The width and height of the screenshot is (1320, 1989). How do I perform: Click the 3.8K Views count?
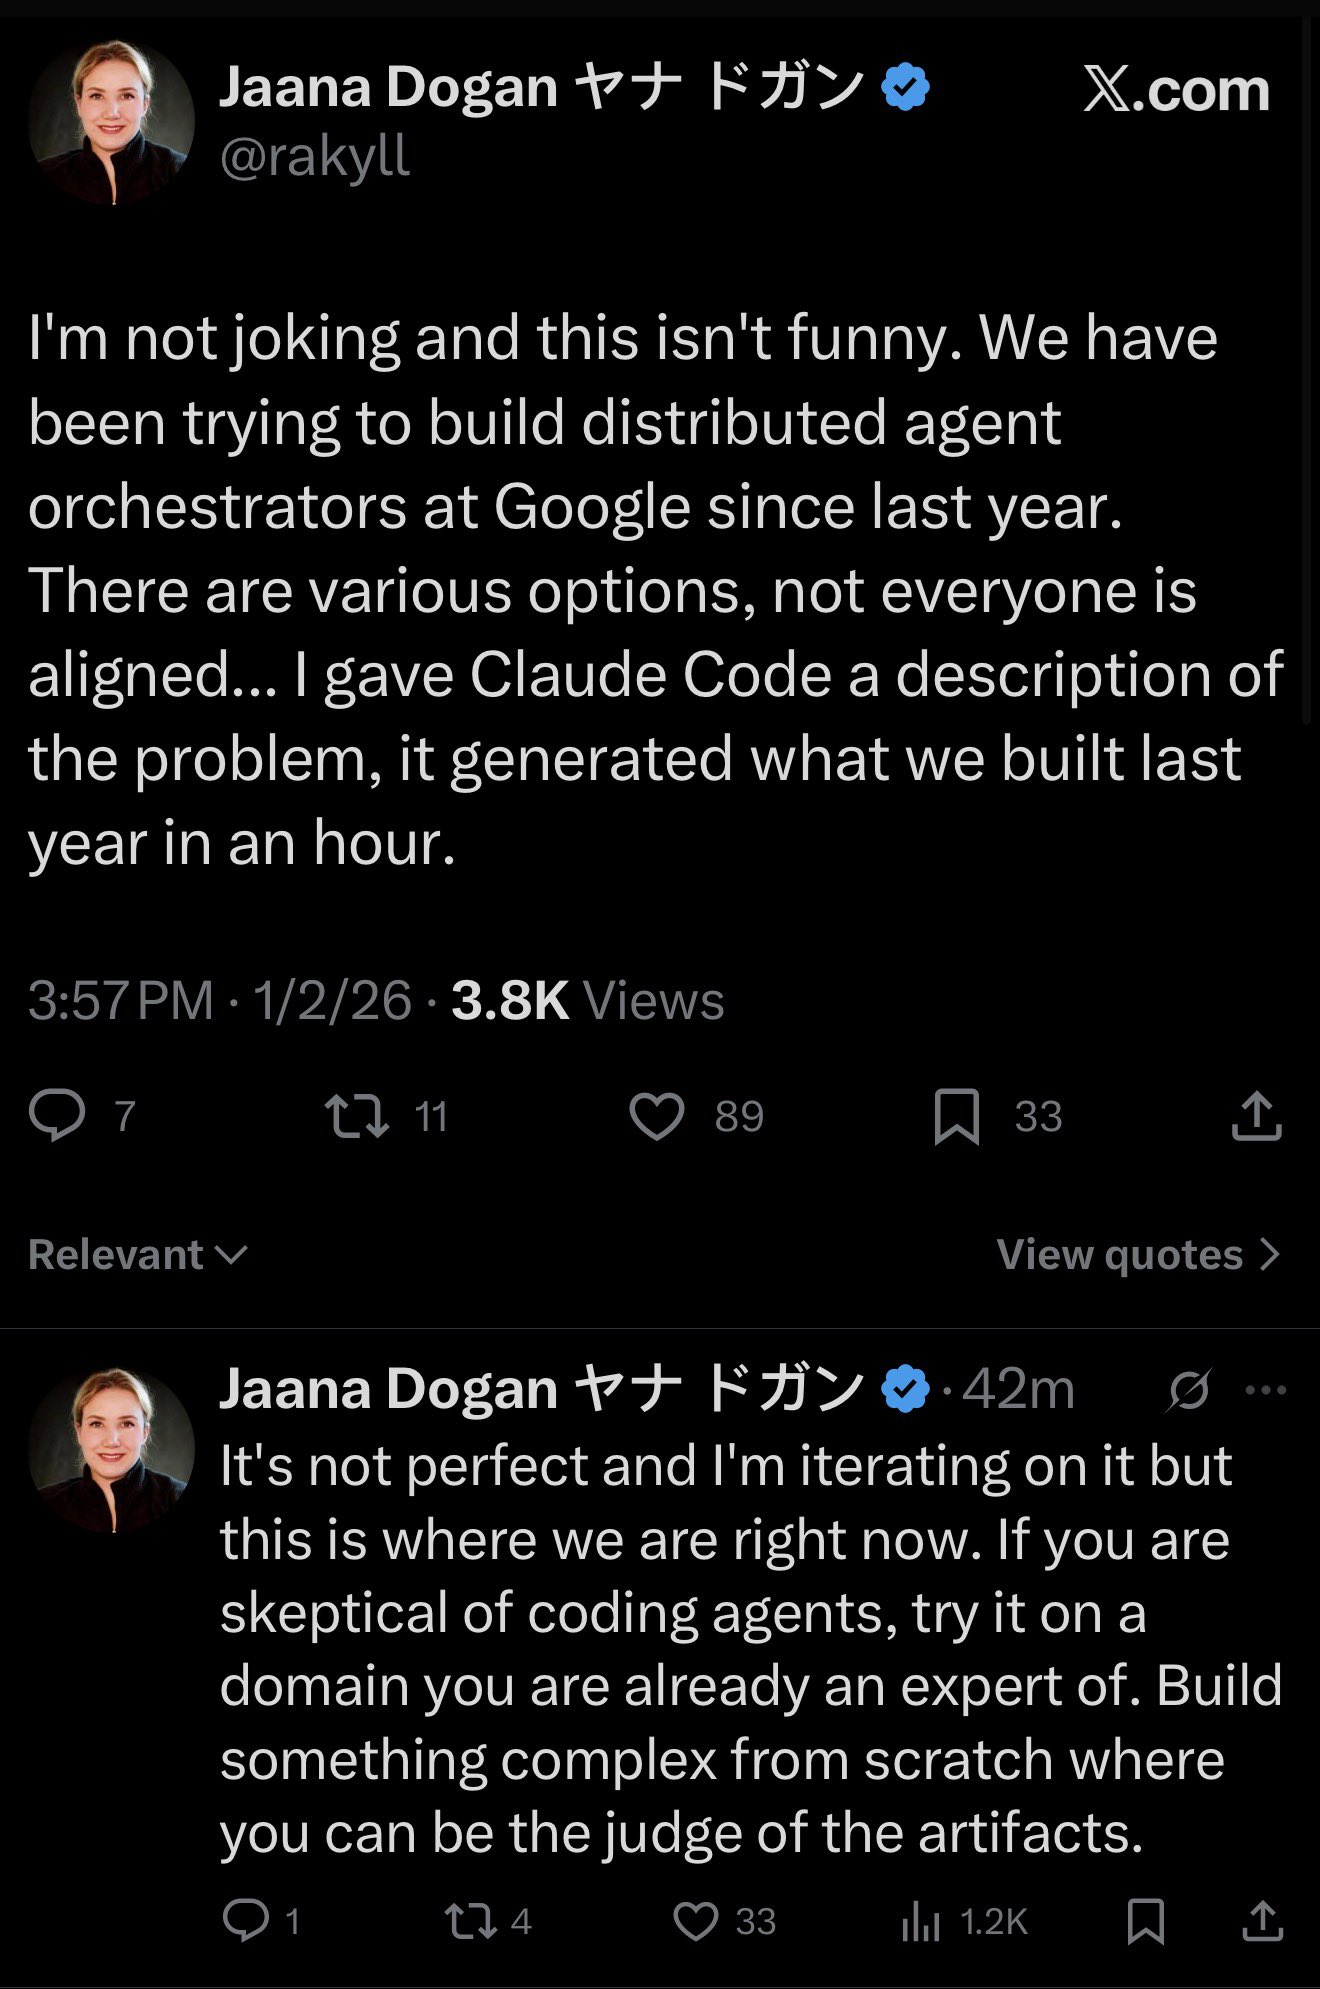point(587,1000)
